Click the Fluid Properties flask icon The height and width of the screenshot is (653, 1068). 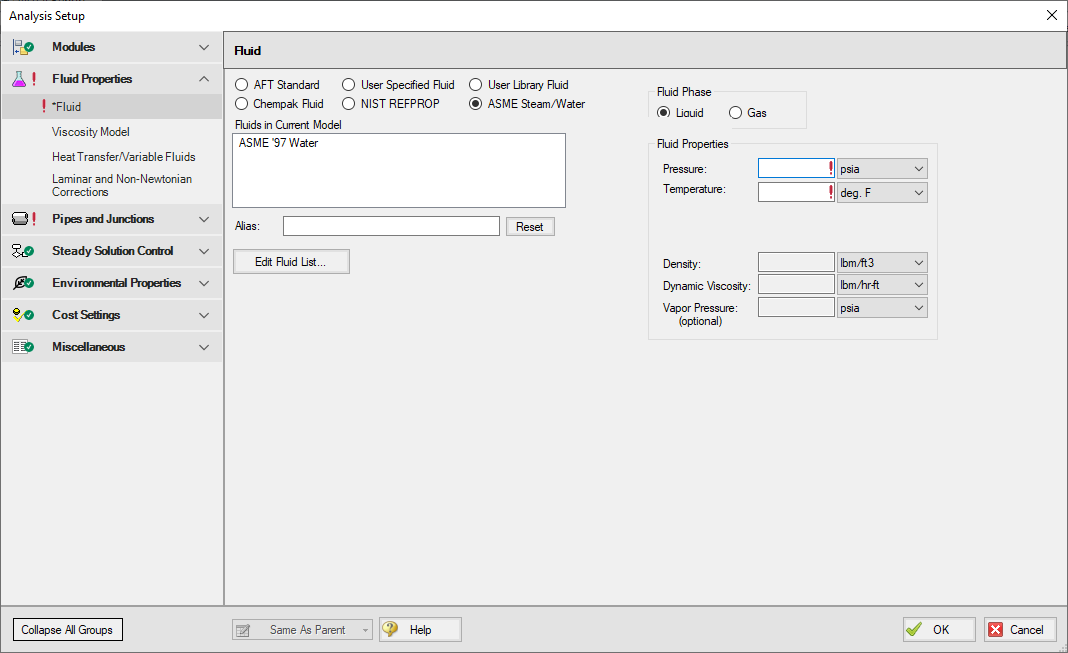coord(20,79)
